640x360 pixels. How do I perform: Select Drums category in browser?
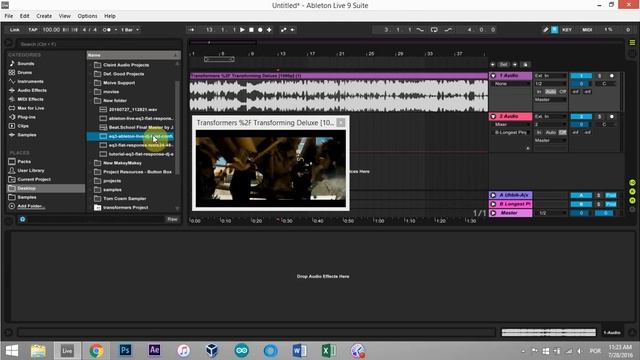point(24,73)
